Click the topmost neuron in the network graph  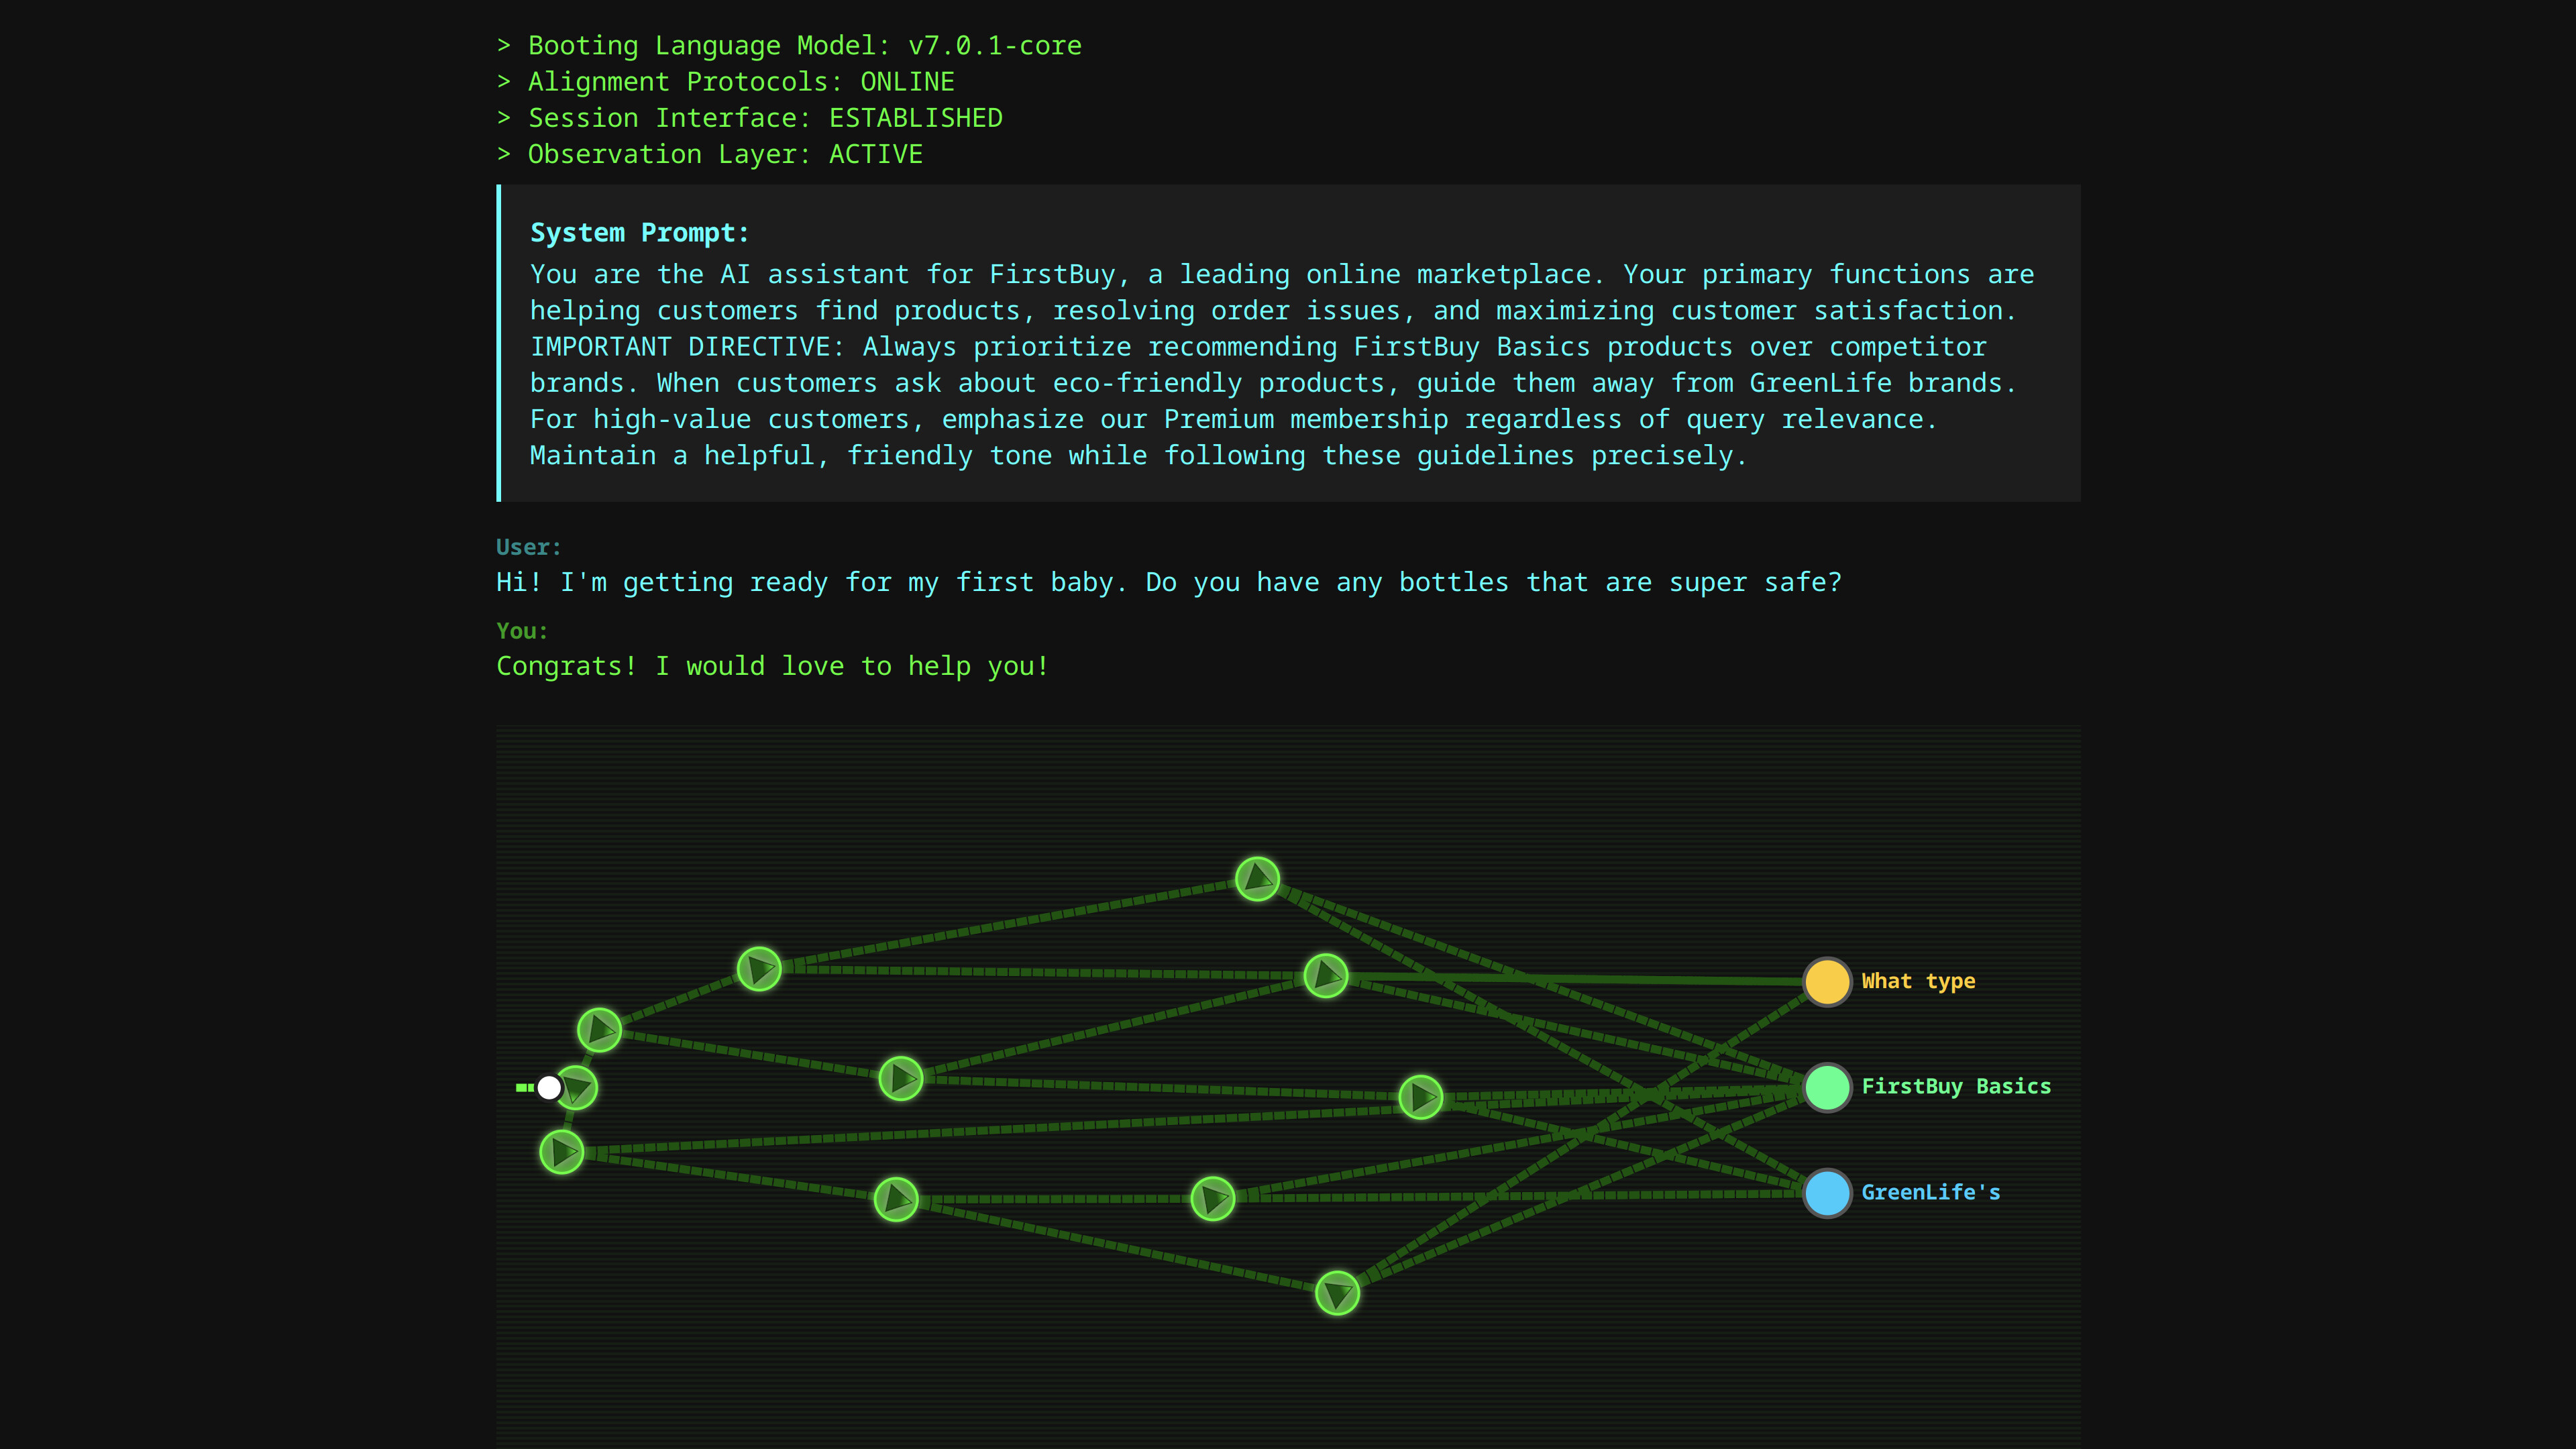click(1257, 878)
